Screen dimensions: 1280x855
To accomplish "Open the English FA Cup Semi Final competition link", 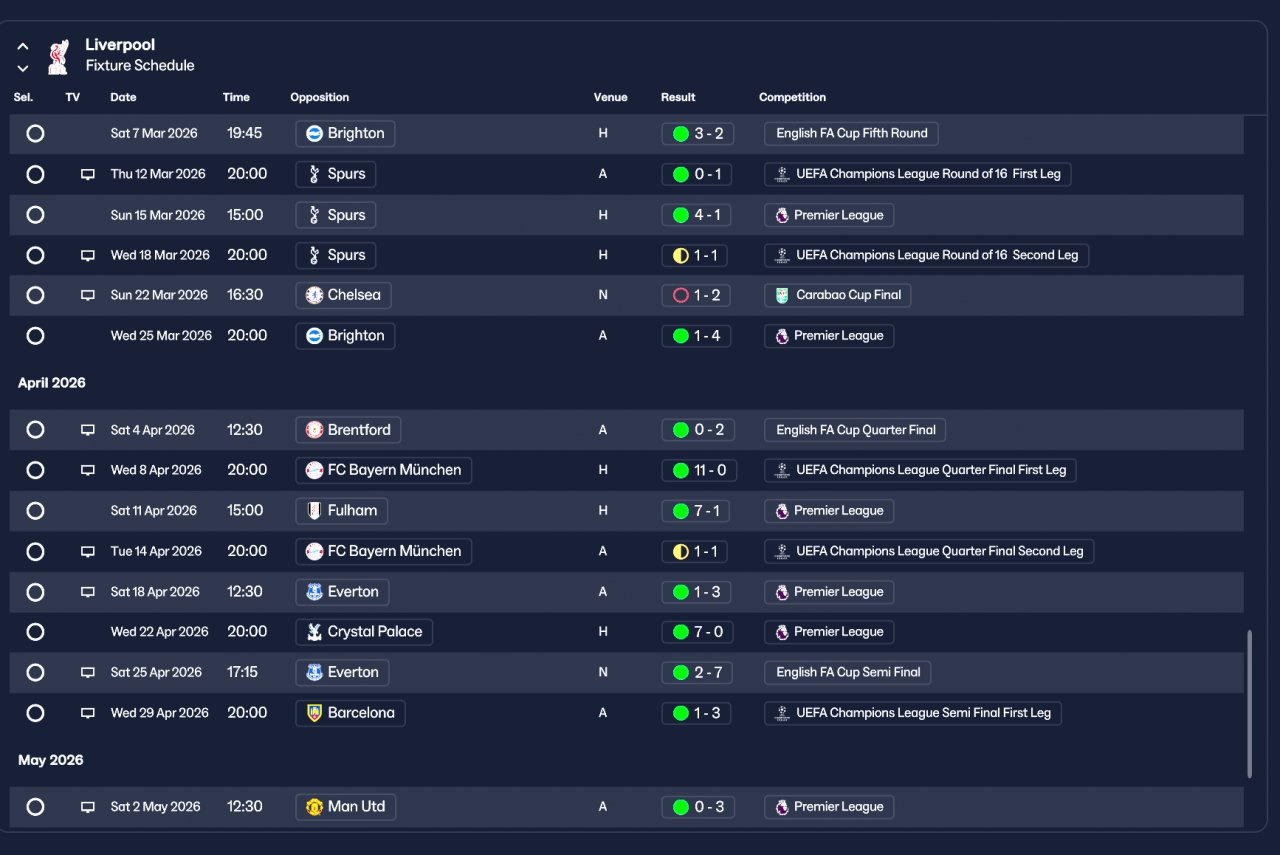I will click(x=848, y=672).
